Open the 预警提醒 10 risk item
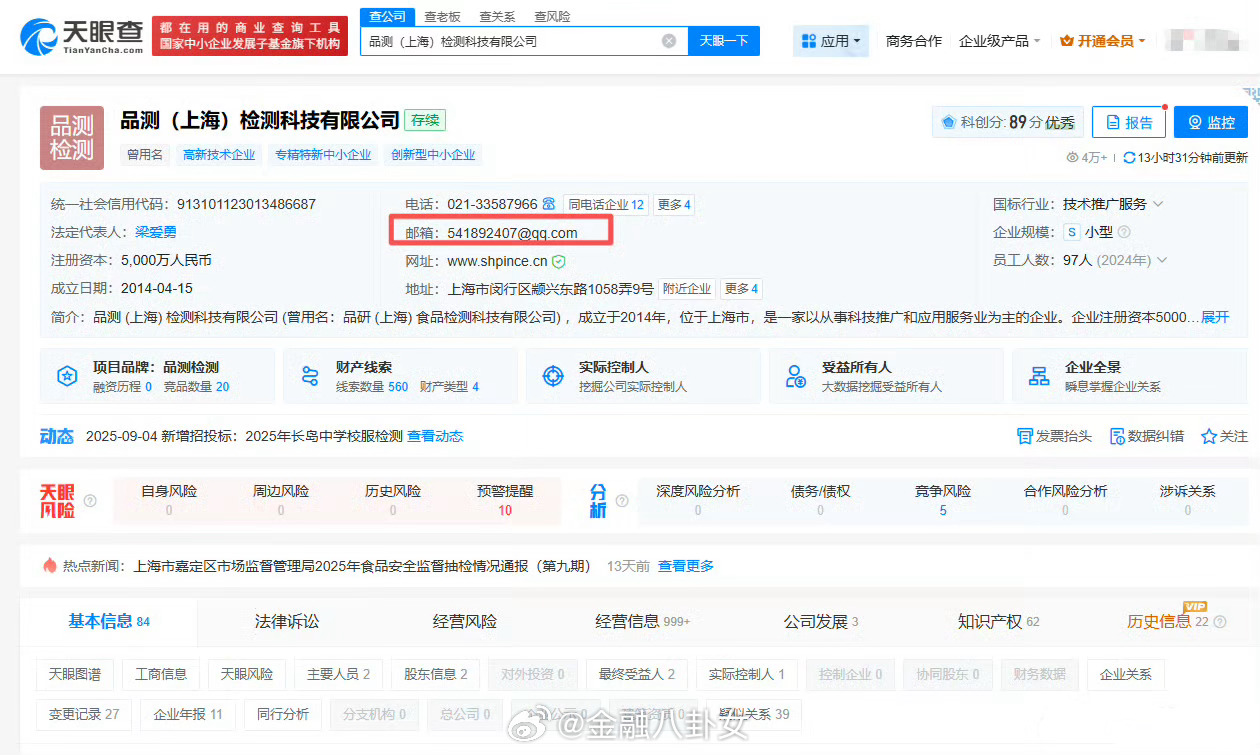The width and height of the screenshot is (1260, 755). pyautogui.click(x=505, y=500)
